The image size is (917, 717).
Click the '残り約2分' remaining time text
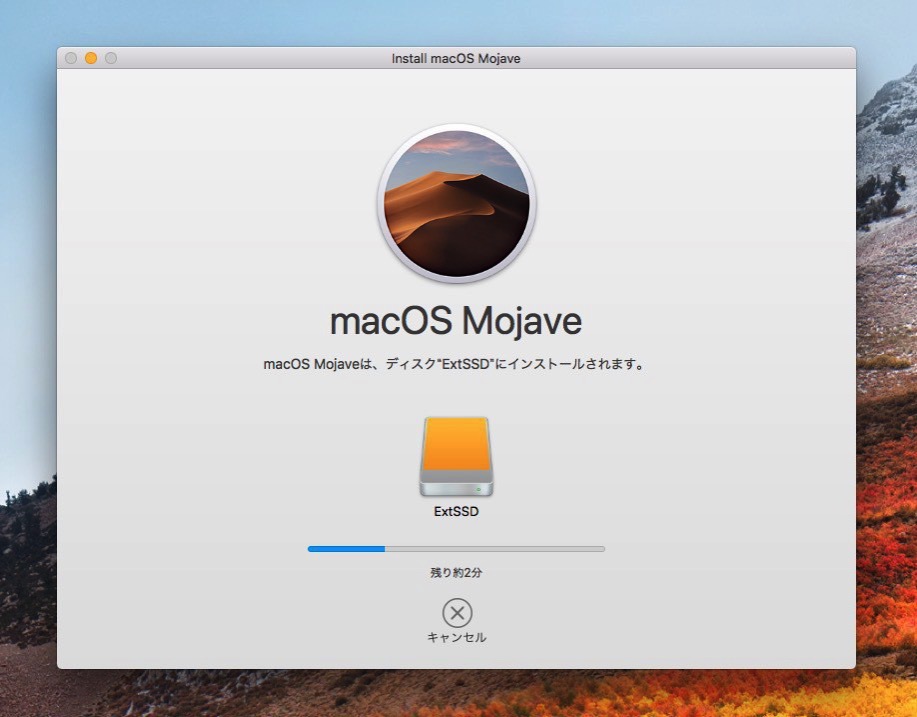coord(456,573)
